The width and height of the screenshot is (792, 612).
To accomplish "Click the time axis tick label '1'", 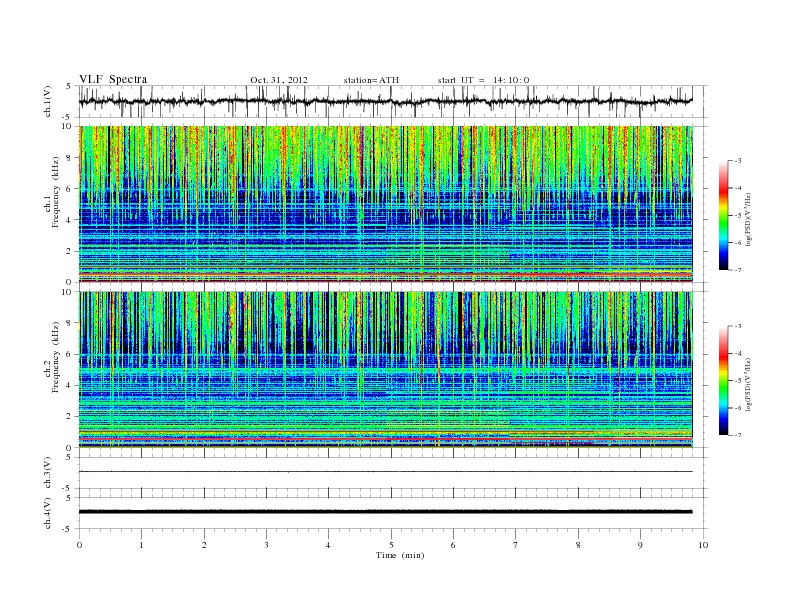I will 141,545.
